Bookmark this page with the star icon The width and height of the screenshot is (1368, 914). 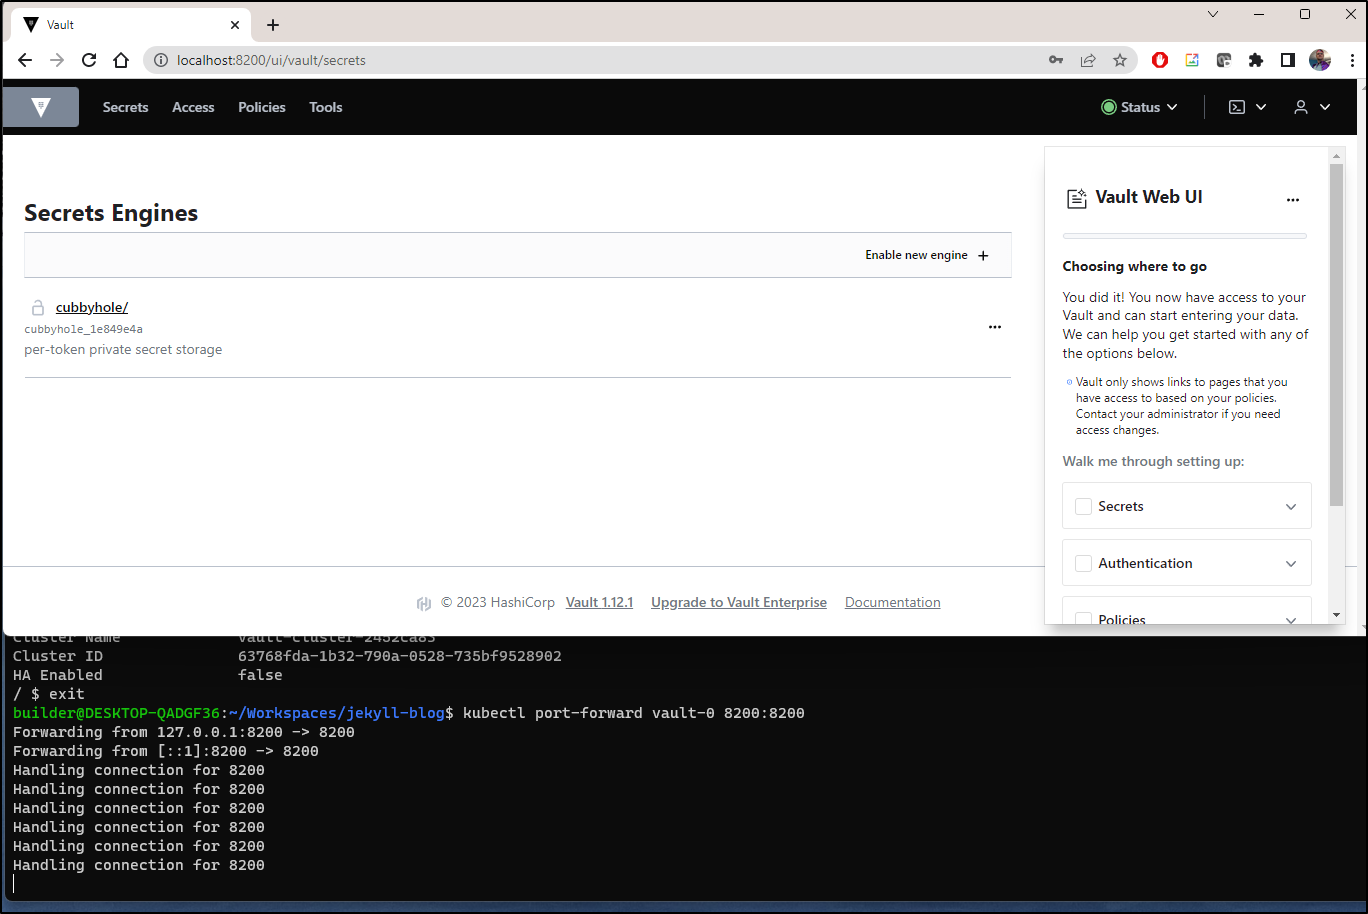(1120, 60)
